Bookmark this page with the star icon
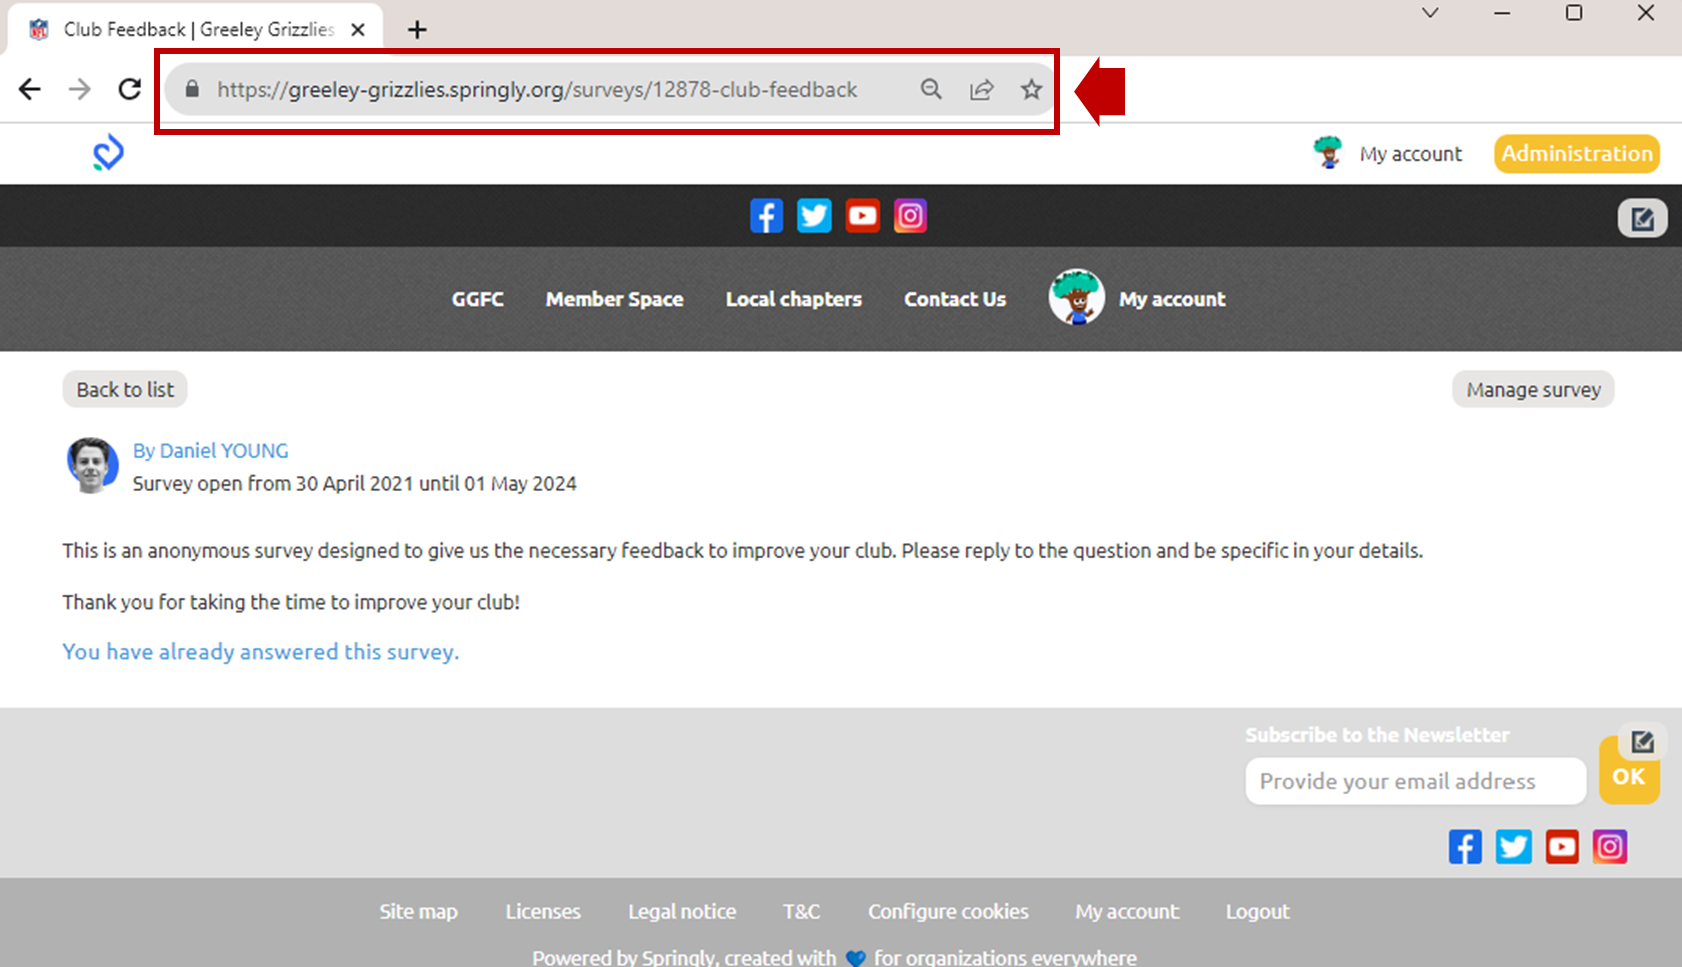Screen dimensions: 1682x967 pyautogui.click(x=1031, y=90)
